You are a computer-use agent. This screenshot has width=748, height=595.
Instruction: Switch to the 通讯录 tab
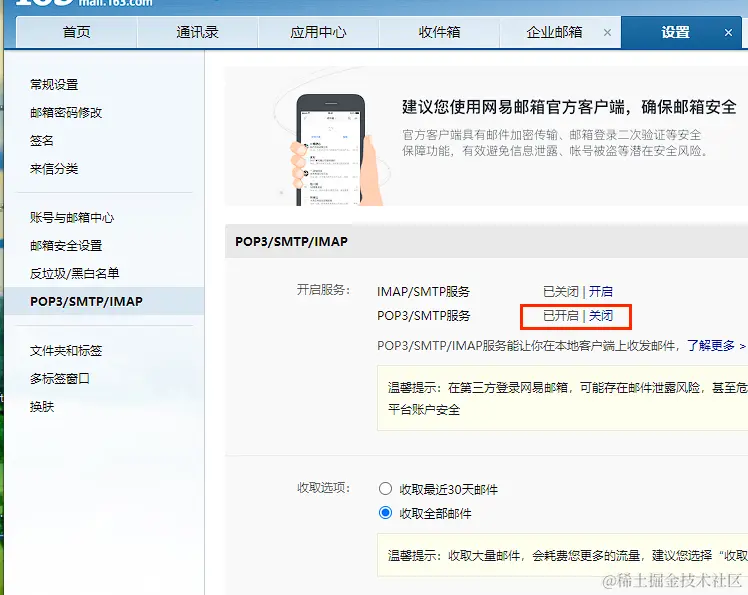pyautogui.click(x=197, y=32)
